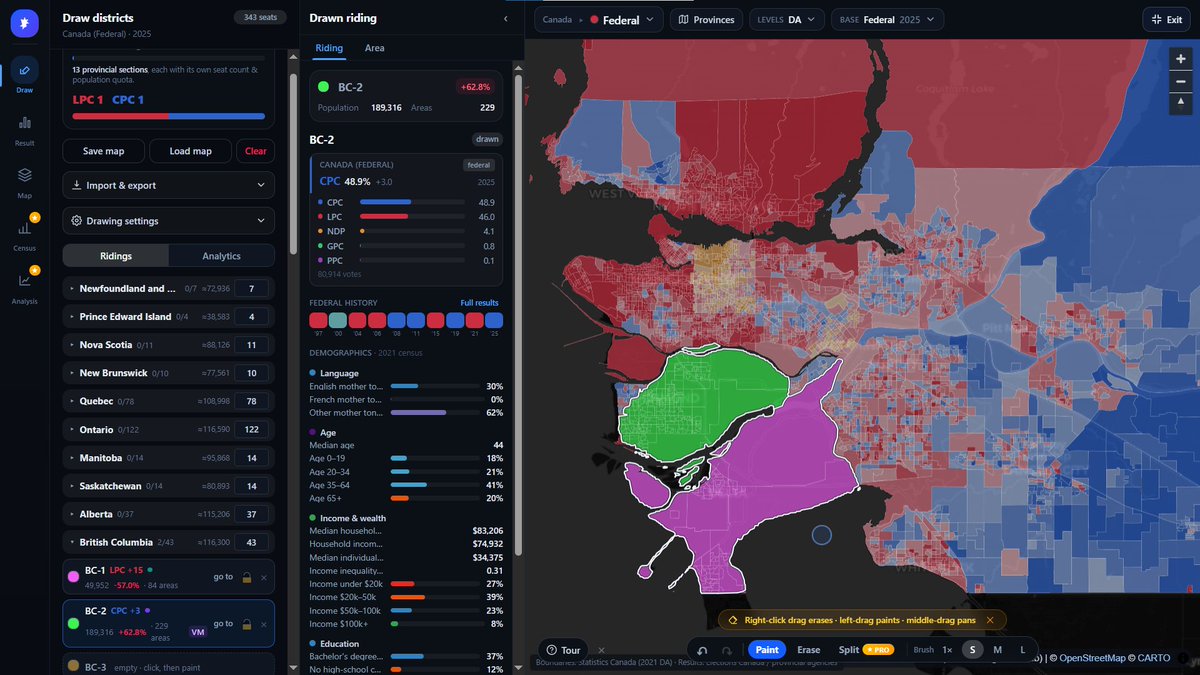Delete riding BC-2 with its X
This screenshot has width=1200, height=675.
tap(264, 624)
